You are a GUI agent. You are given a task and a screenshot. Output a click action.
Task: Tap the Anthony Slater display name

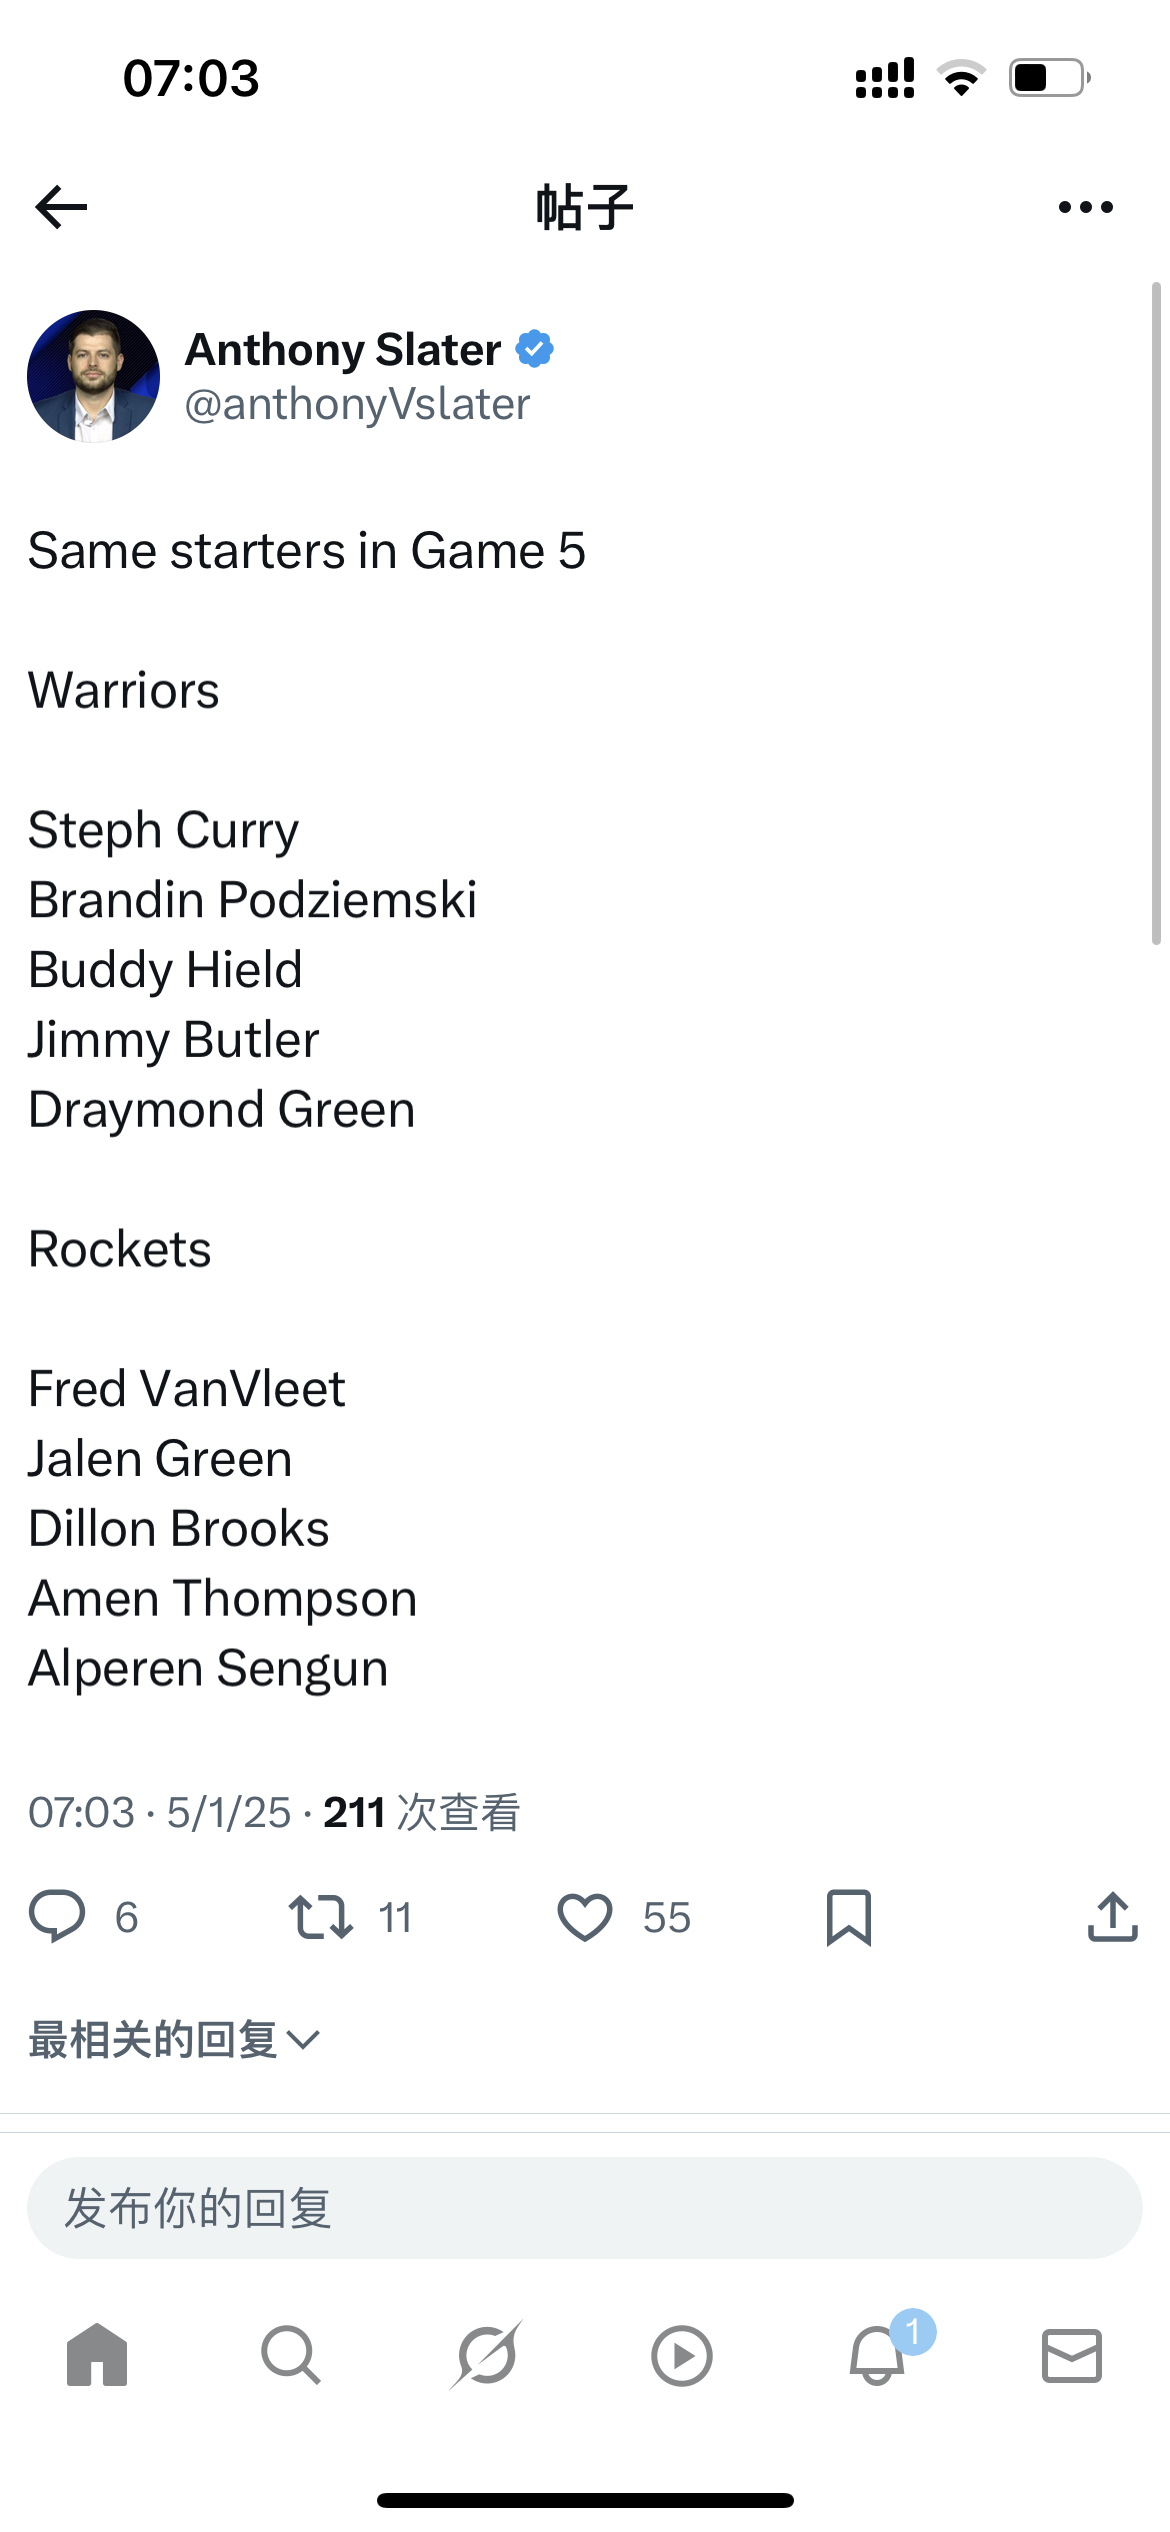pos(343,349)
